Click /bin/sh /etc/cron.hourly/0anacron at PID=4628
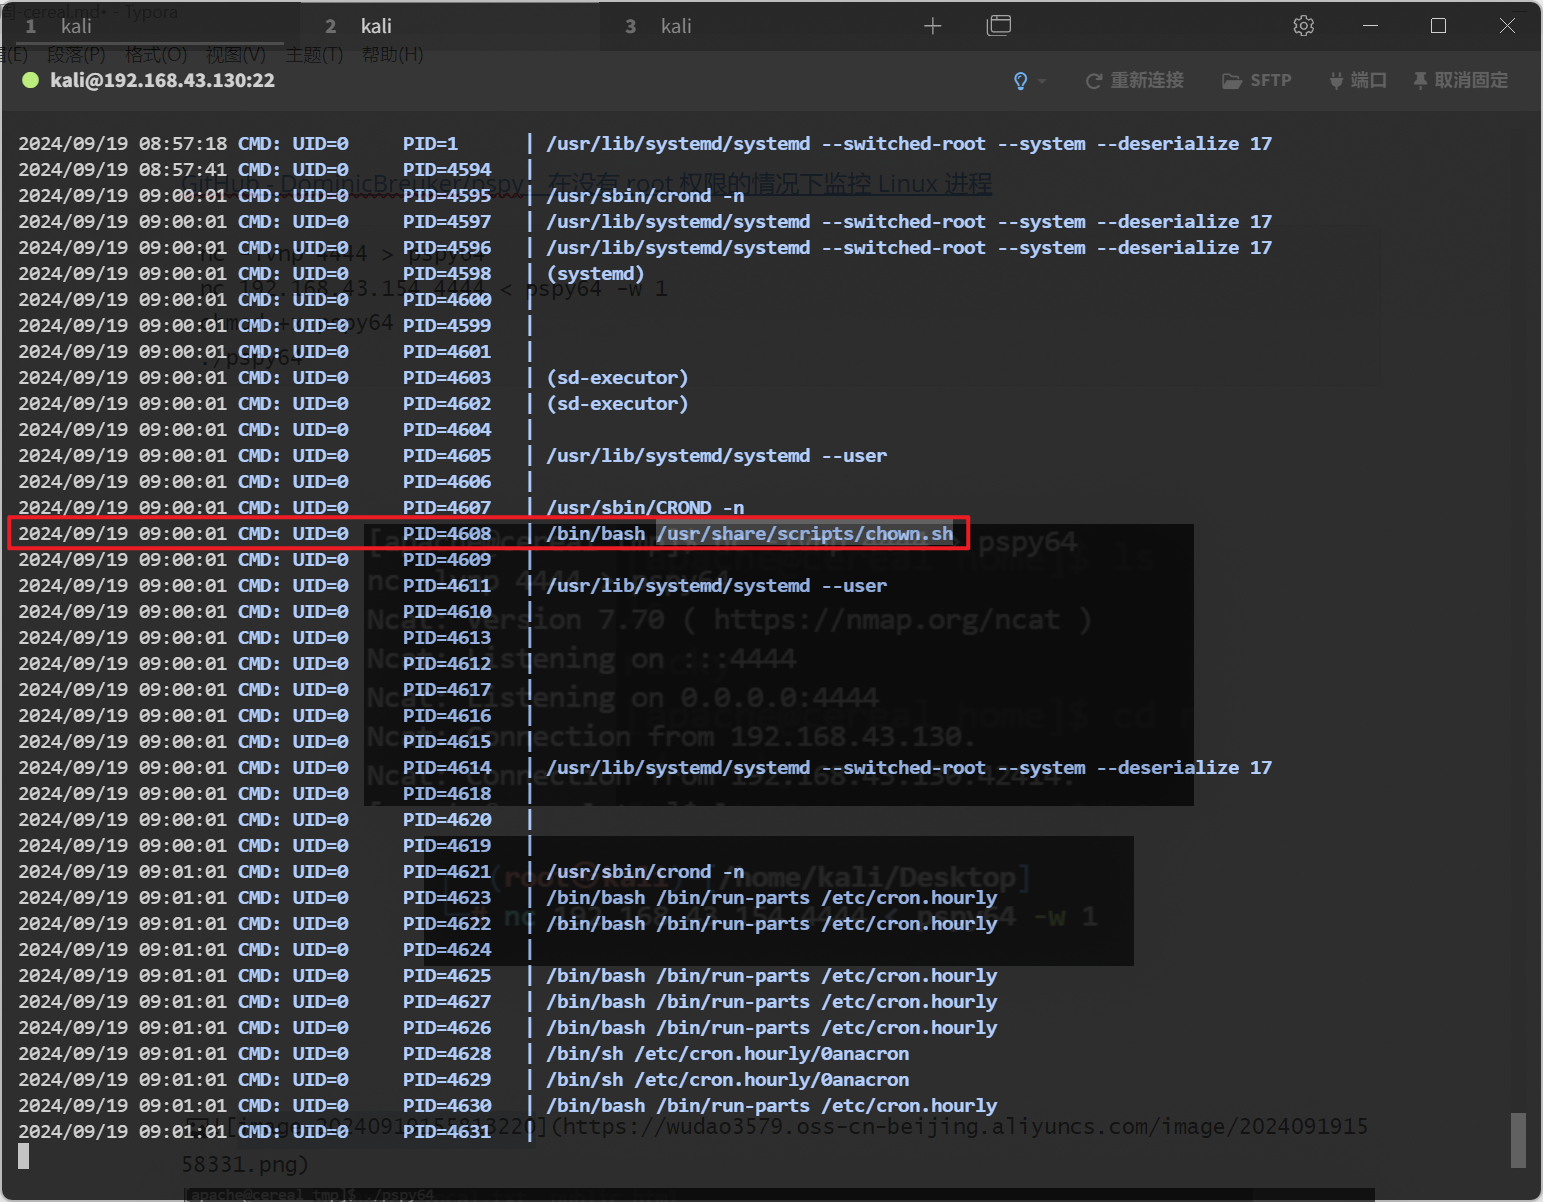 (727, 1054)
